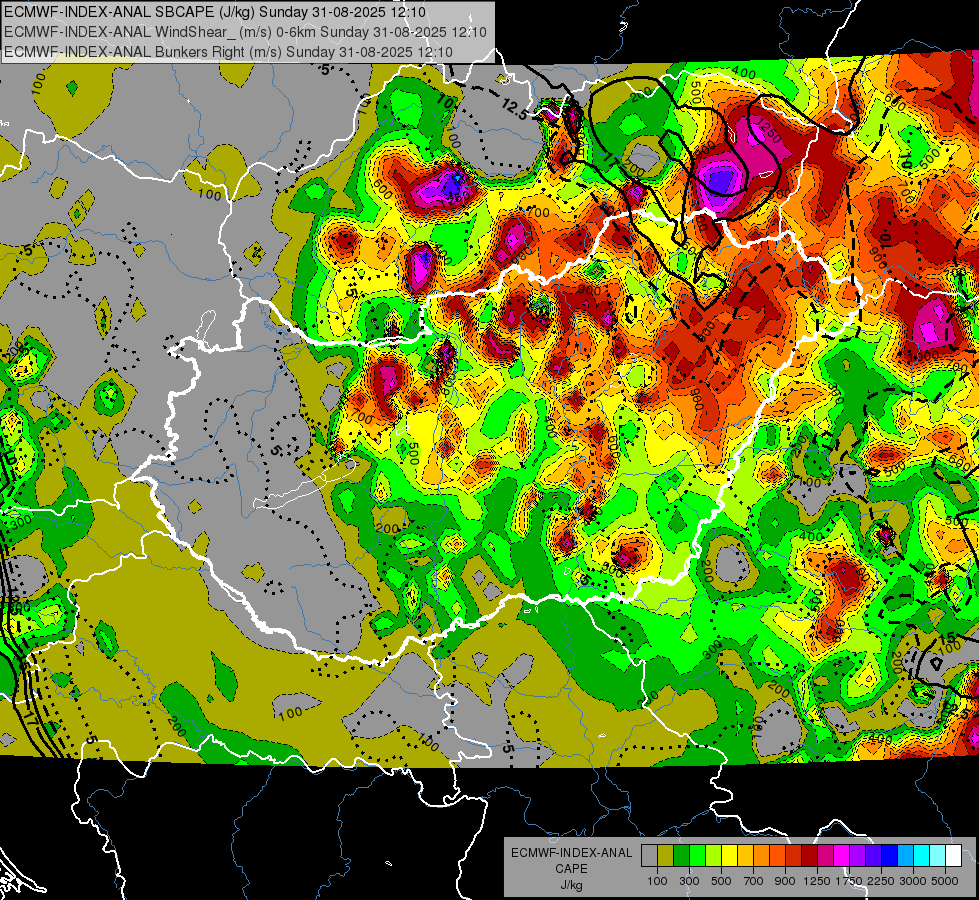This screenshot has width=979, height=900.
Task: Click the legend value 300
Action: [689, 881]
